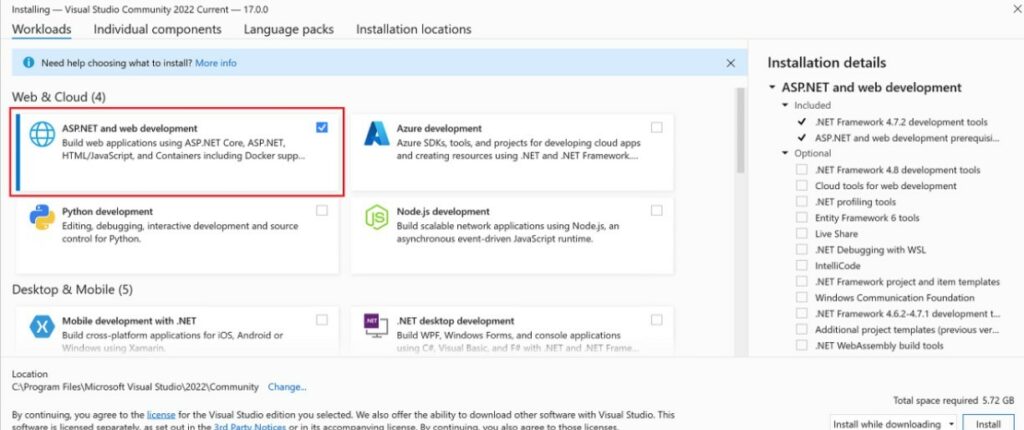Click the Installation details heading
1024x430 pixels.
tap(827, 63)
